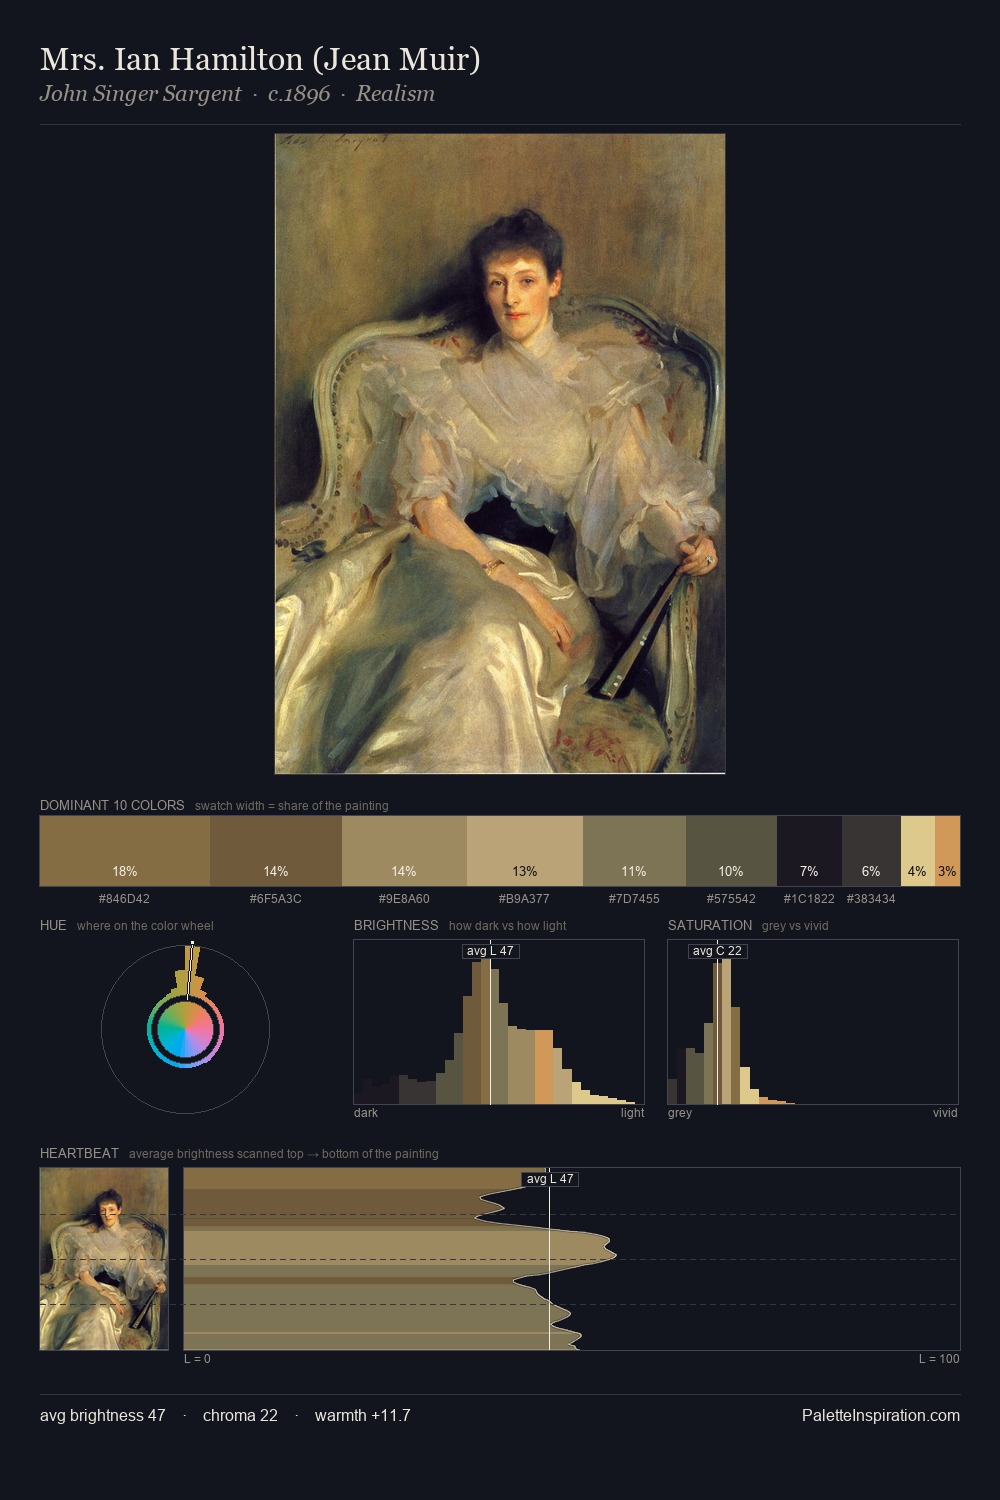Select the 13% swatch colored #B9A377

(x=525, y=851)
